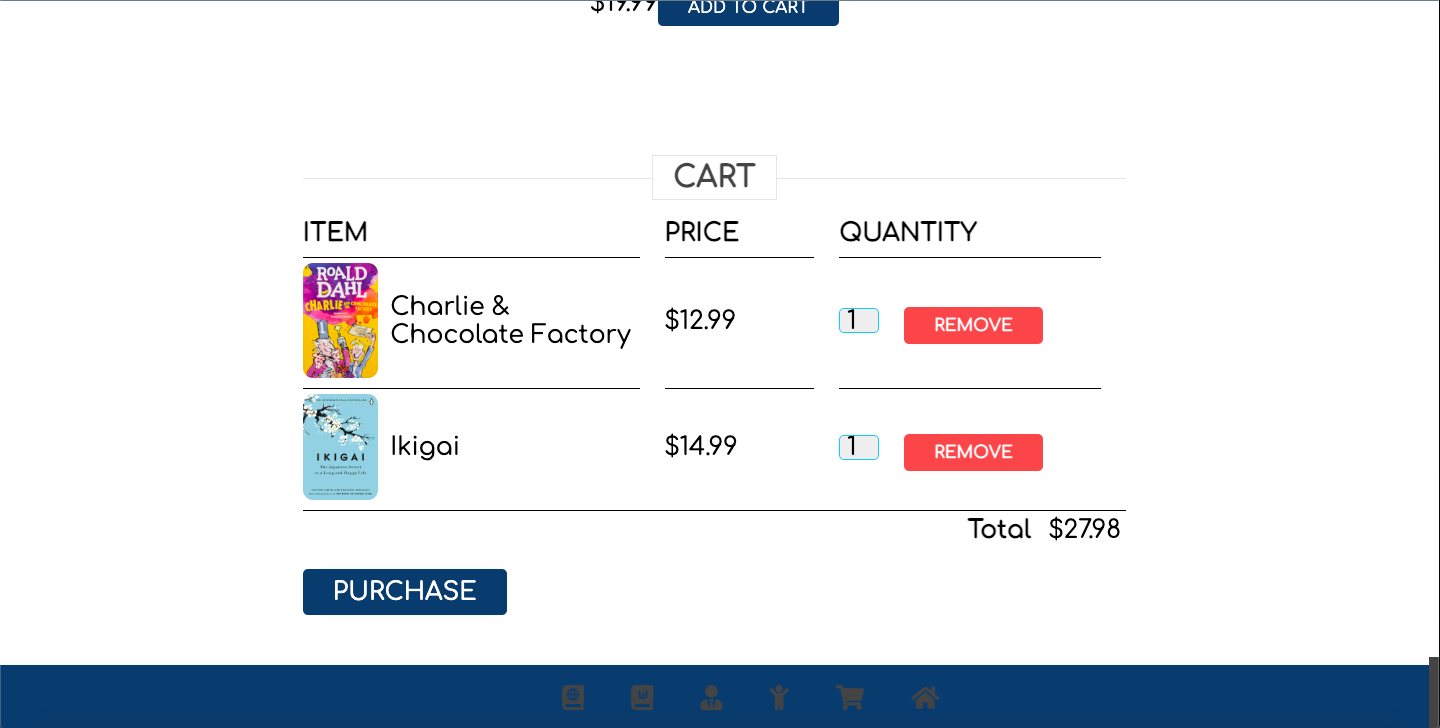Image resolution: width=1440 pixels, height=728 pixels.
Task: Click the Charlie & Chocolate Factory title
Action: [x=510, y=320]
